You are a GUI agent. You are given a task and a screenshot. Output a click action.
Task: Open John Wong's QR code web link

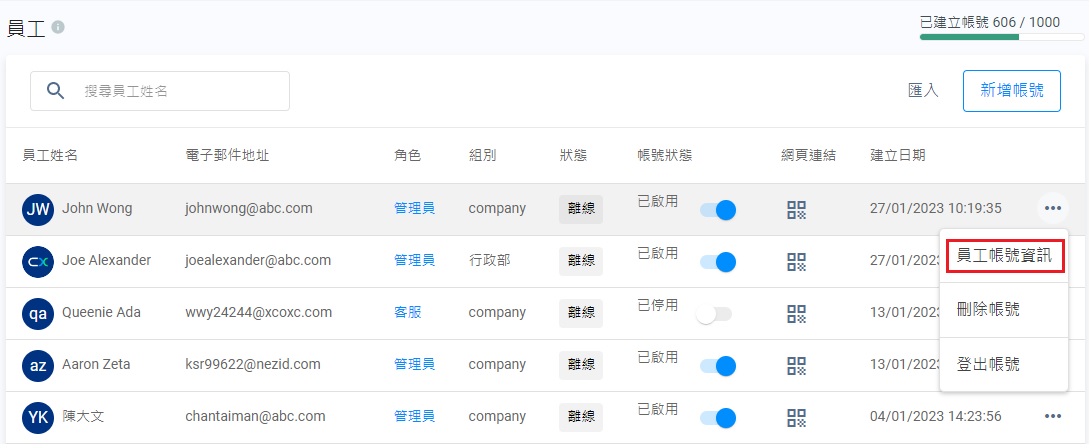pos(796,210)
